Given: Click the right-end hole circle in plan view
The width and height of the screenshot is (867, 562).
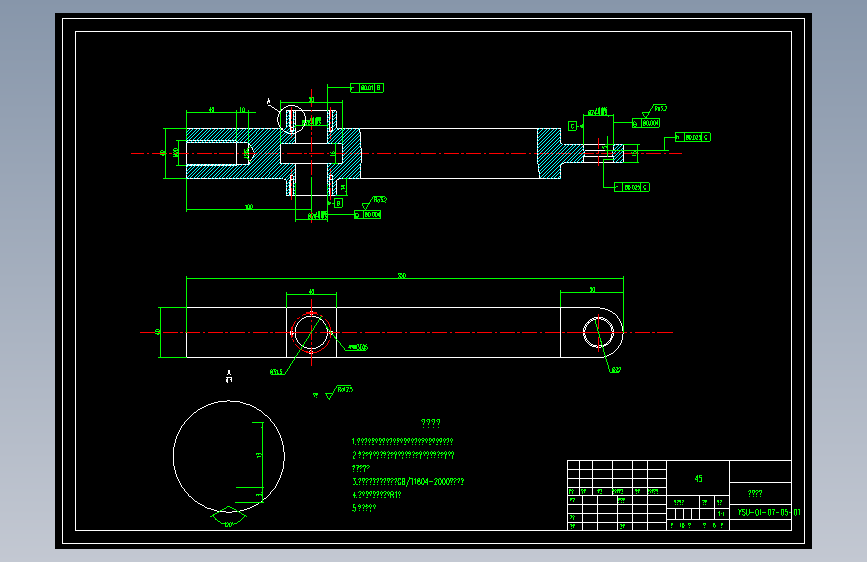Looking at the screenshot, I should 598,332.
